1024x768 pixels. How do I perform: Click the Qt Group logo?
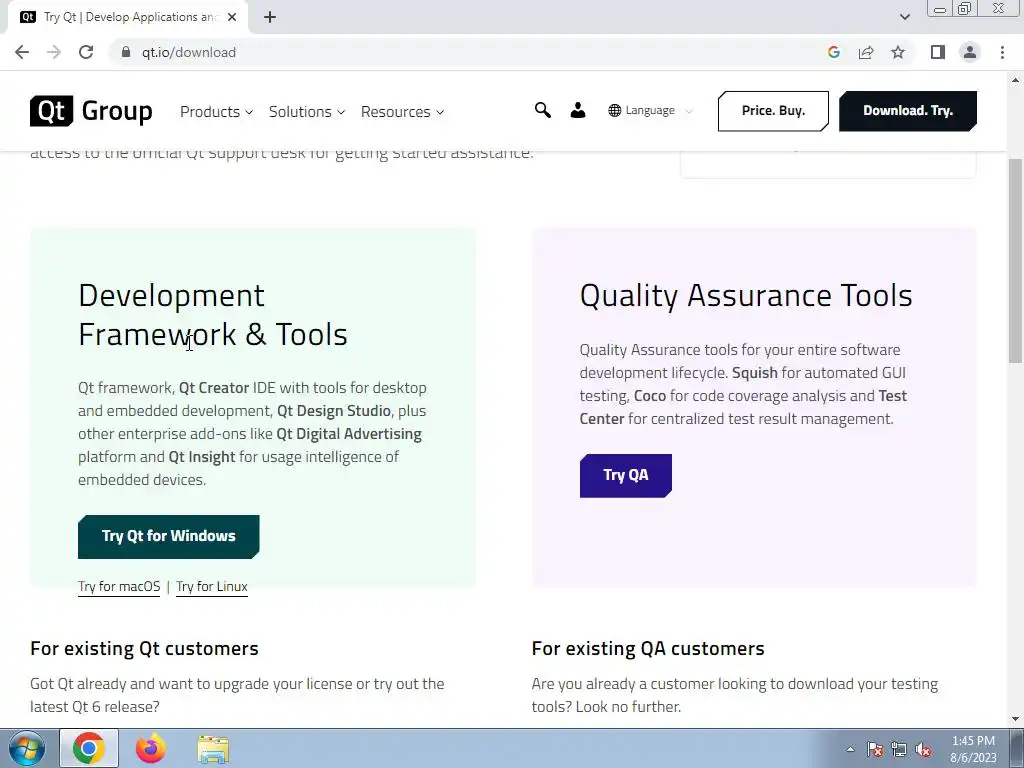91,111
